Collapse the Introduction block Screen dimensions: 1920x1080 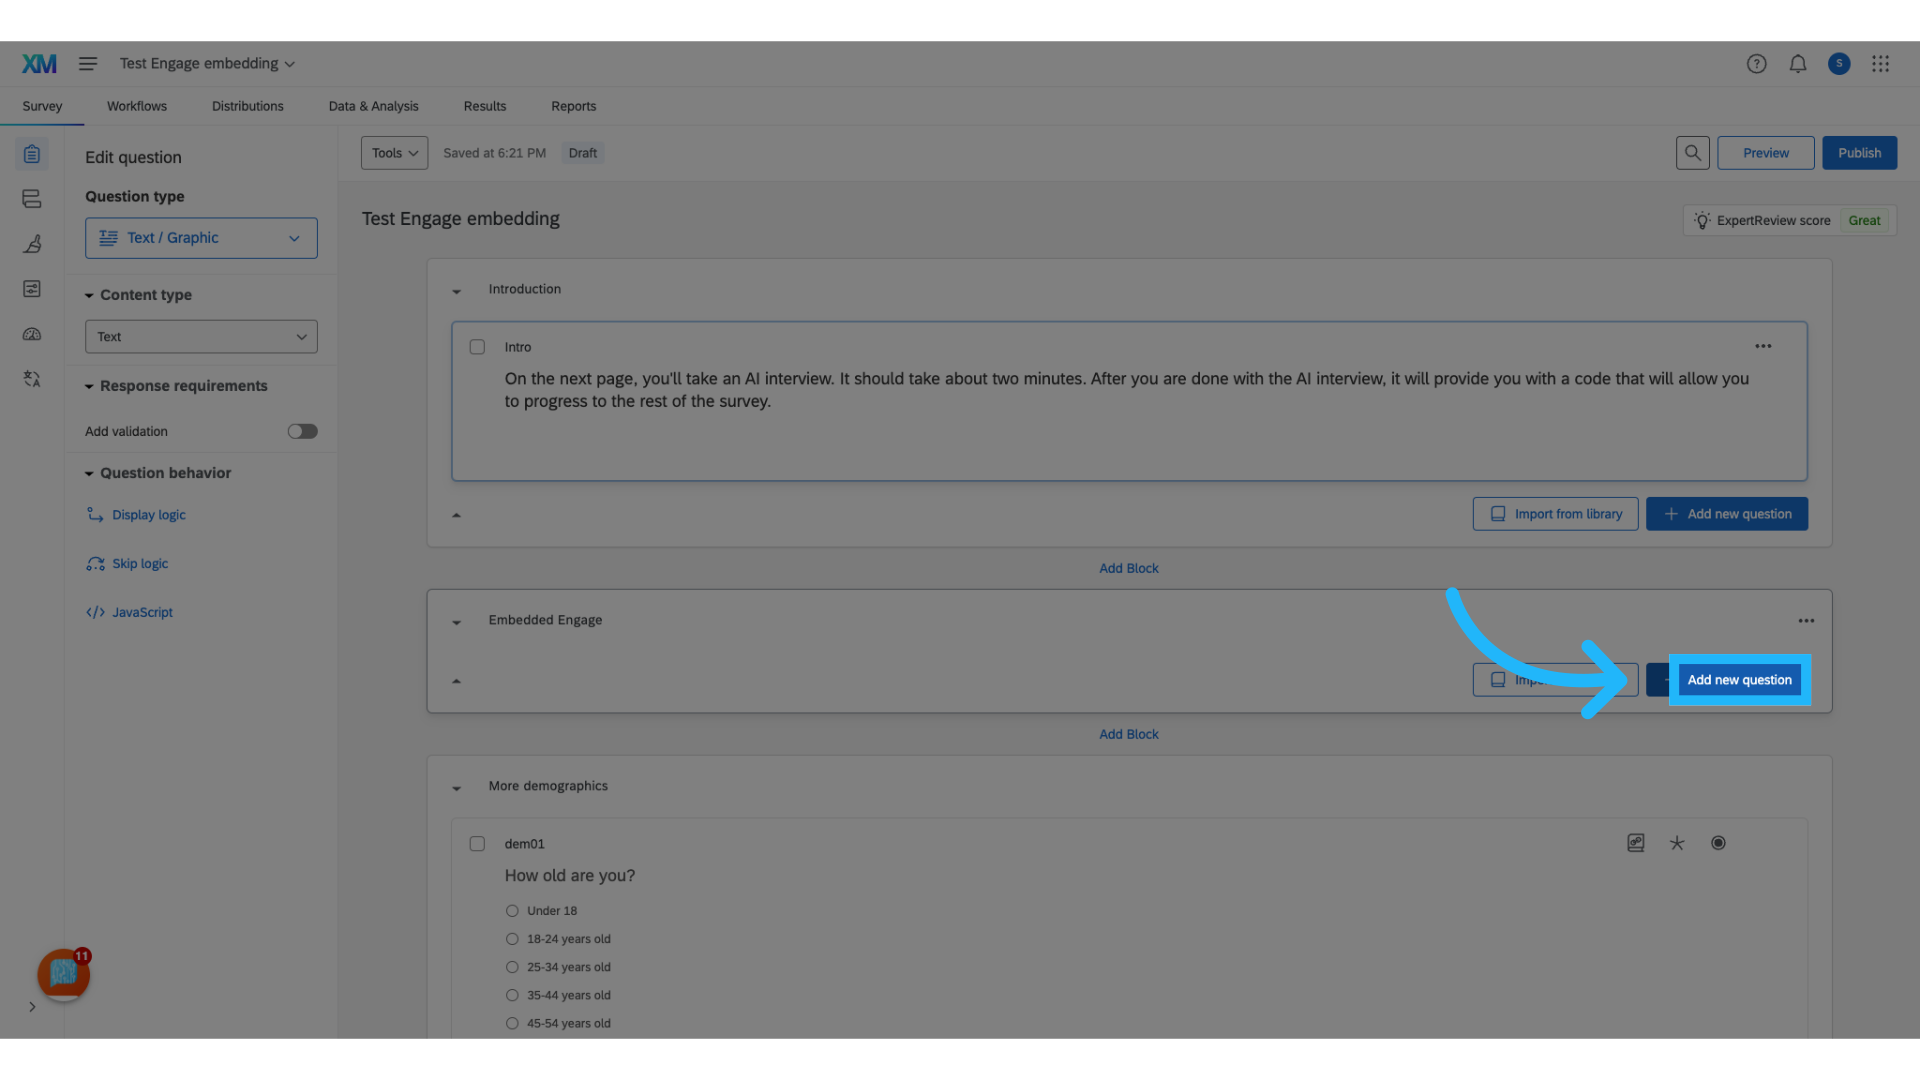tap(456, 291)
